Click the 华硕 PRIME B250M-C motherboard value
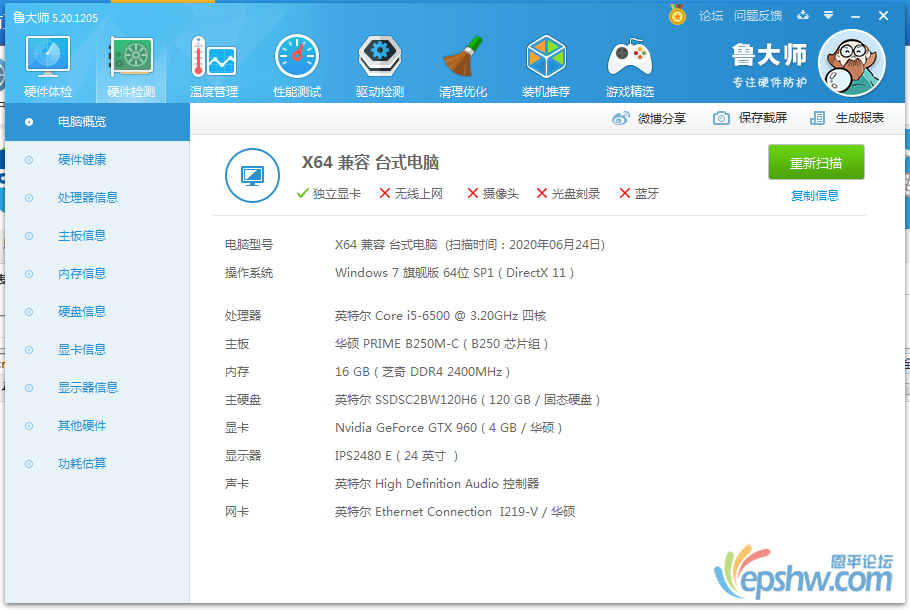The width and height of the screenshot is (910, 610). click(442, 344)
